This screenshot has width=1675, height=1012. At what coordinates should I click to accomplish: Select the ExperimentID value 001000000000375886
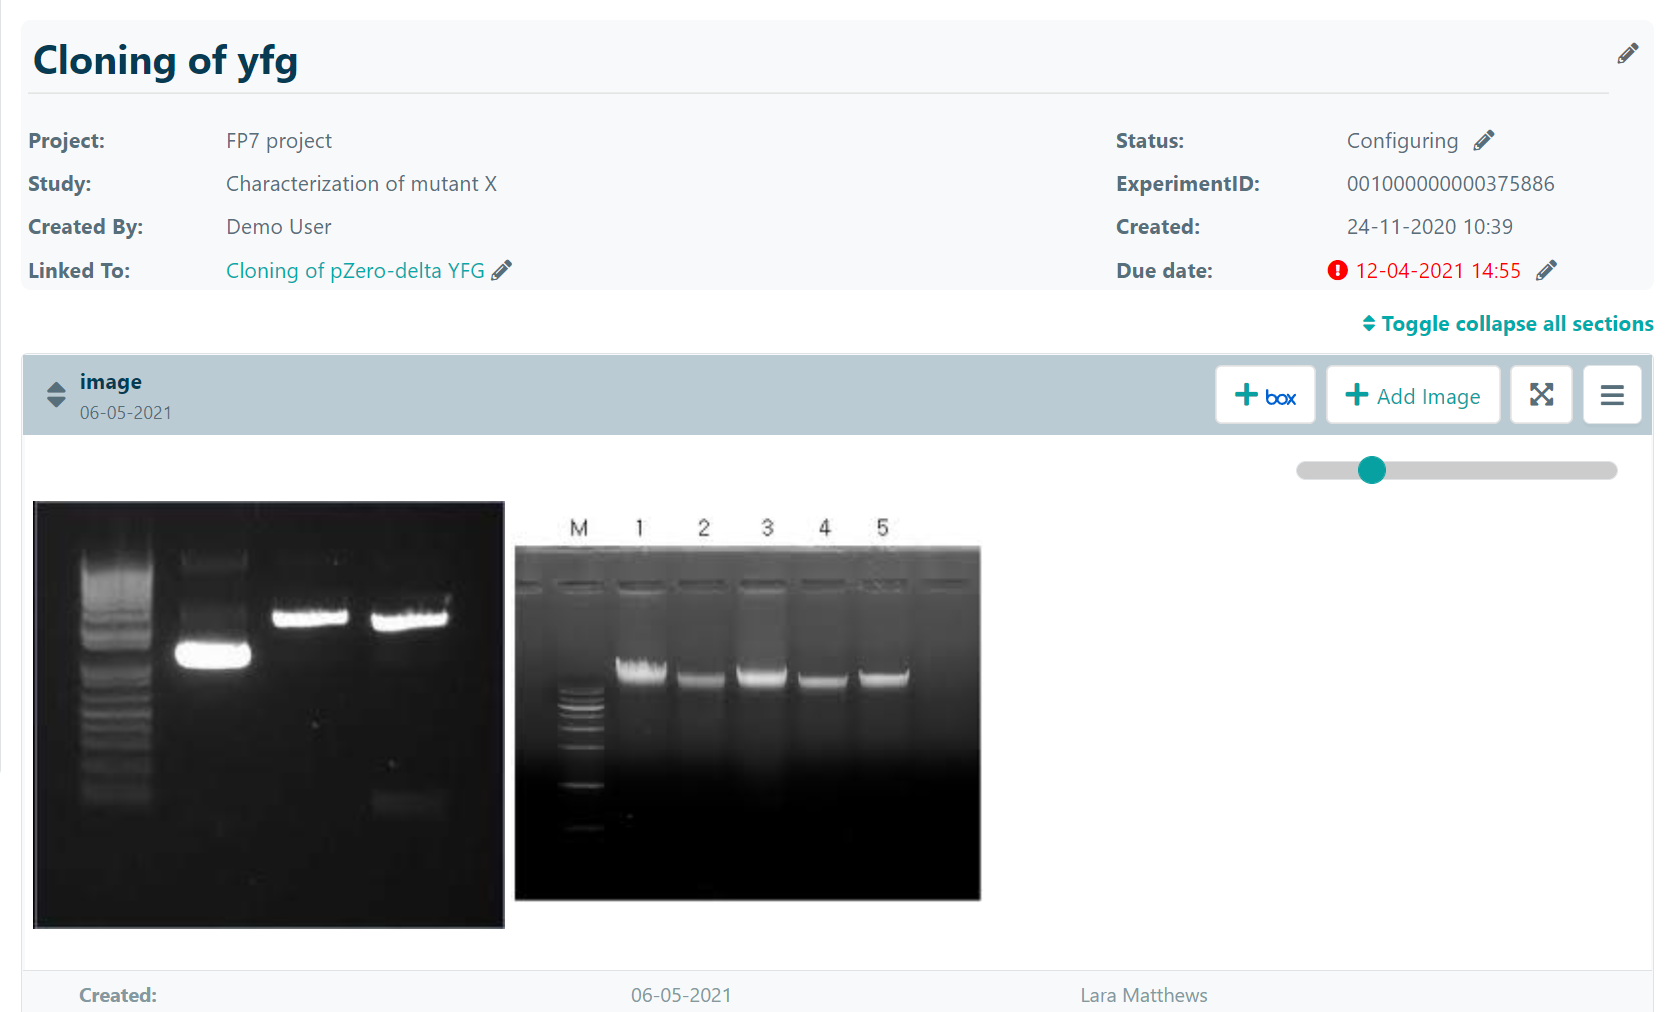point(1450,184)
